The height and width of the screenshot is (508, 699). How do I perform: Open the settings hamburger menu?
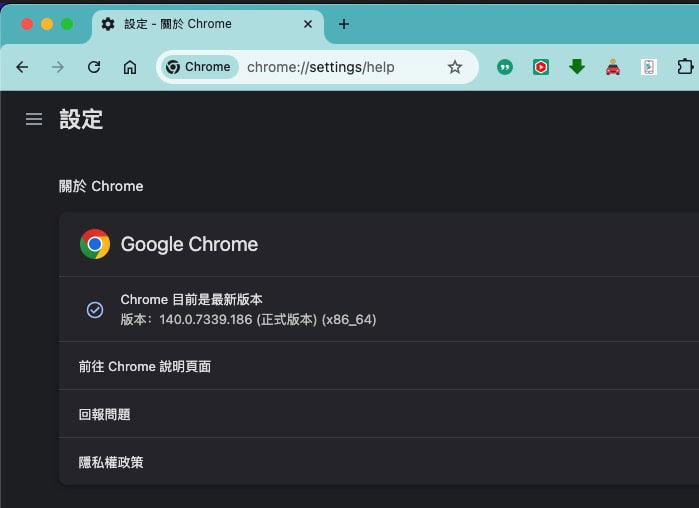[x=34, y=119]
